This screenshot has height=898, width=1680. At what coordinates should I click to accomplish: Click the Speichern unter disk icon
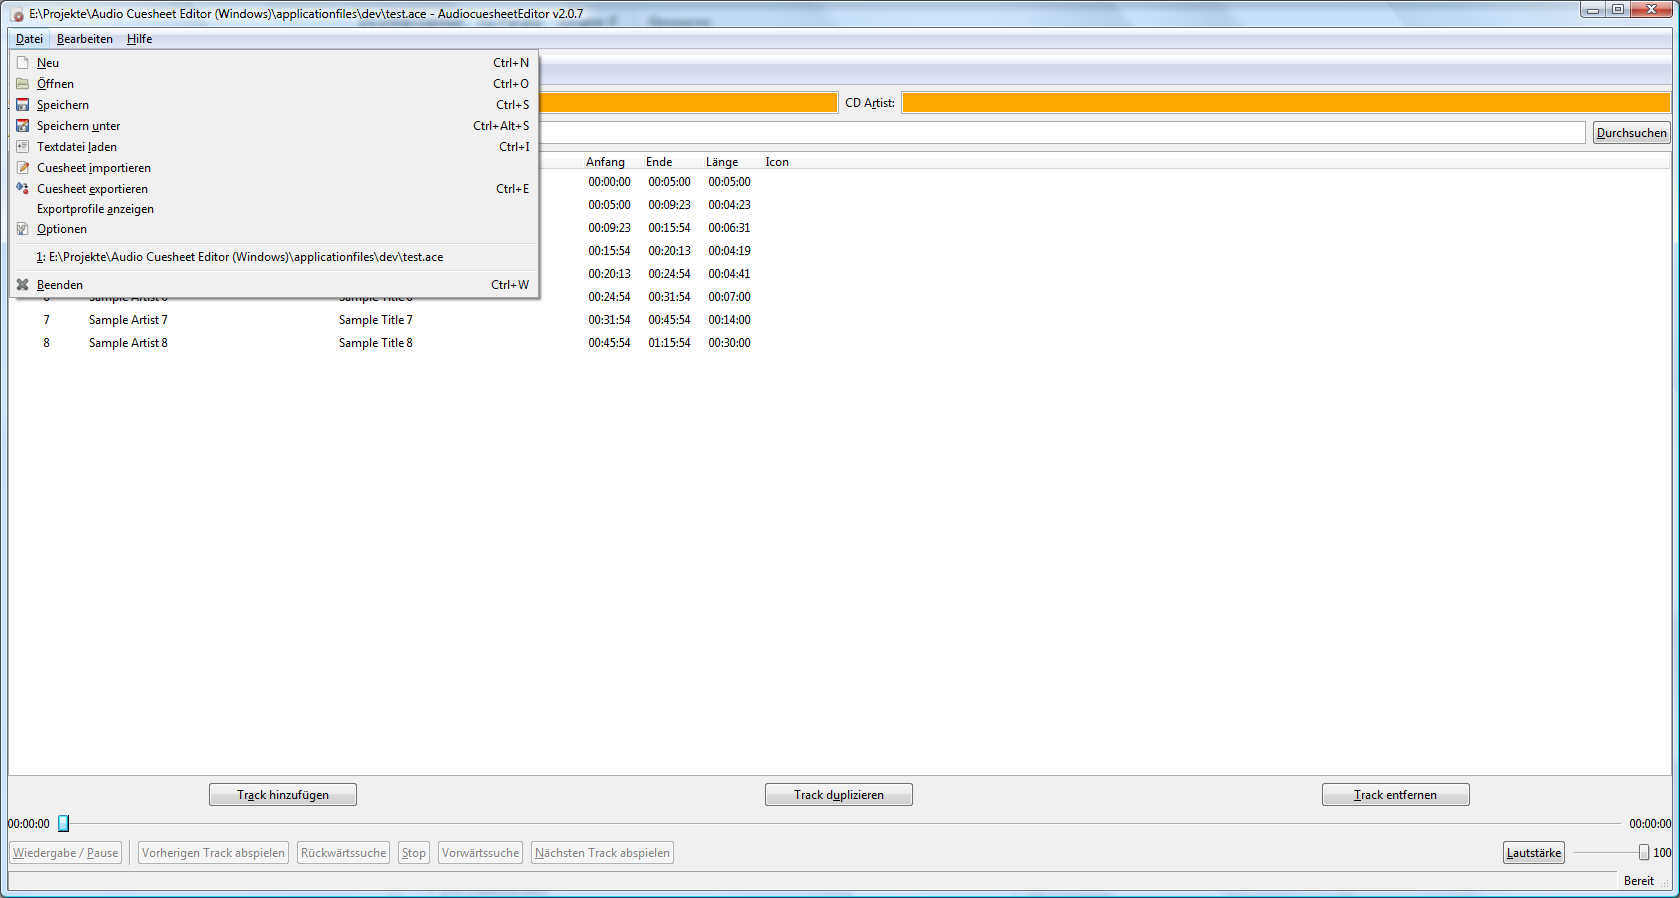coord(22,126)
